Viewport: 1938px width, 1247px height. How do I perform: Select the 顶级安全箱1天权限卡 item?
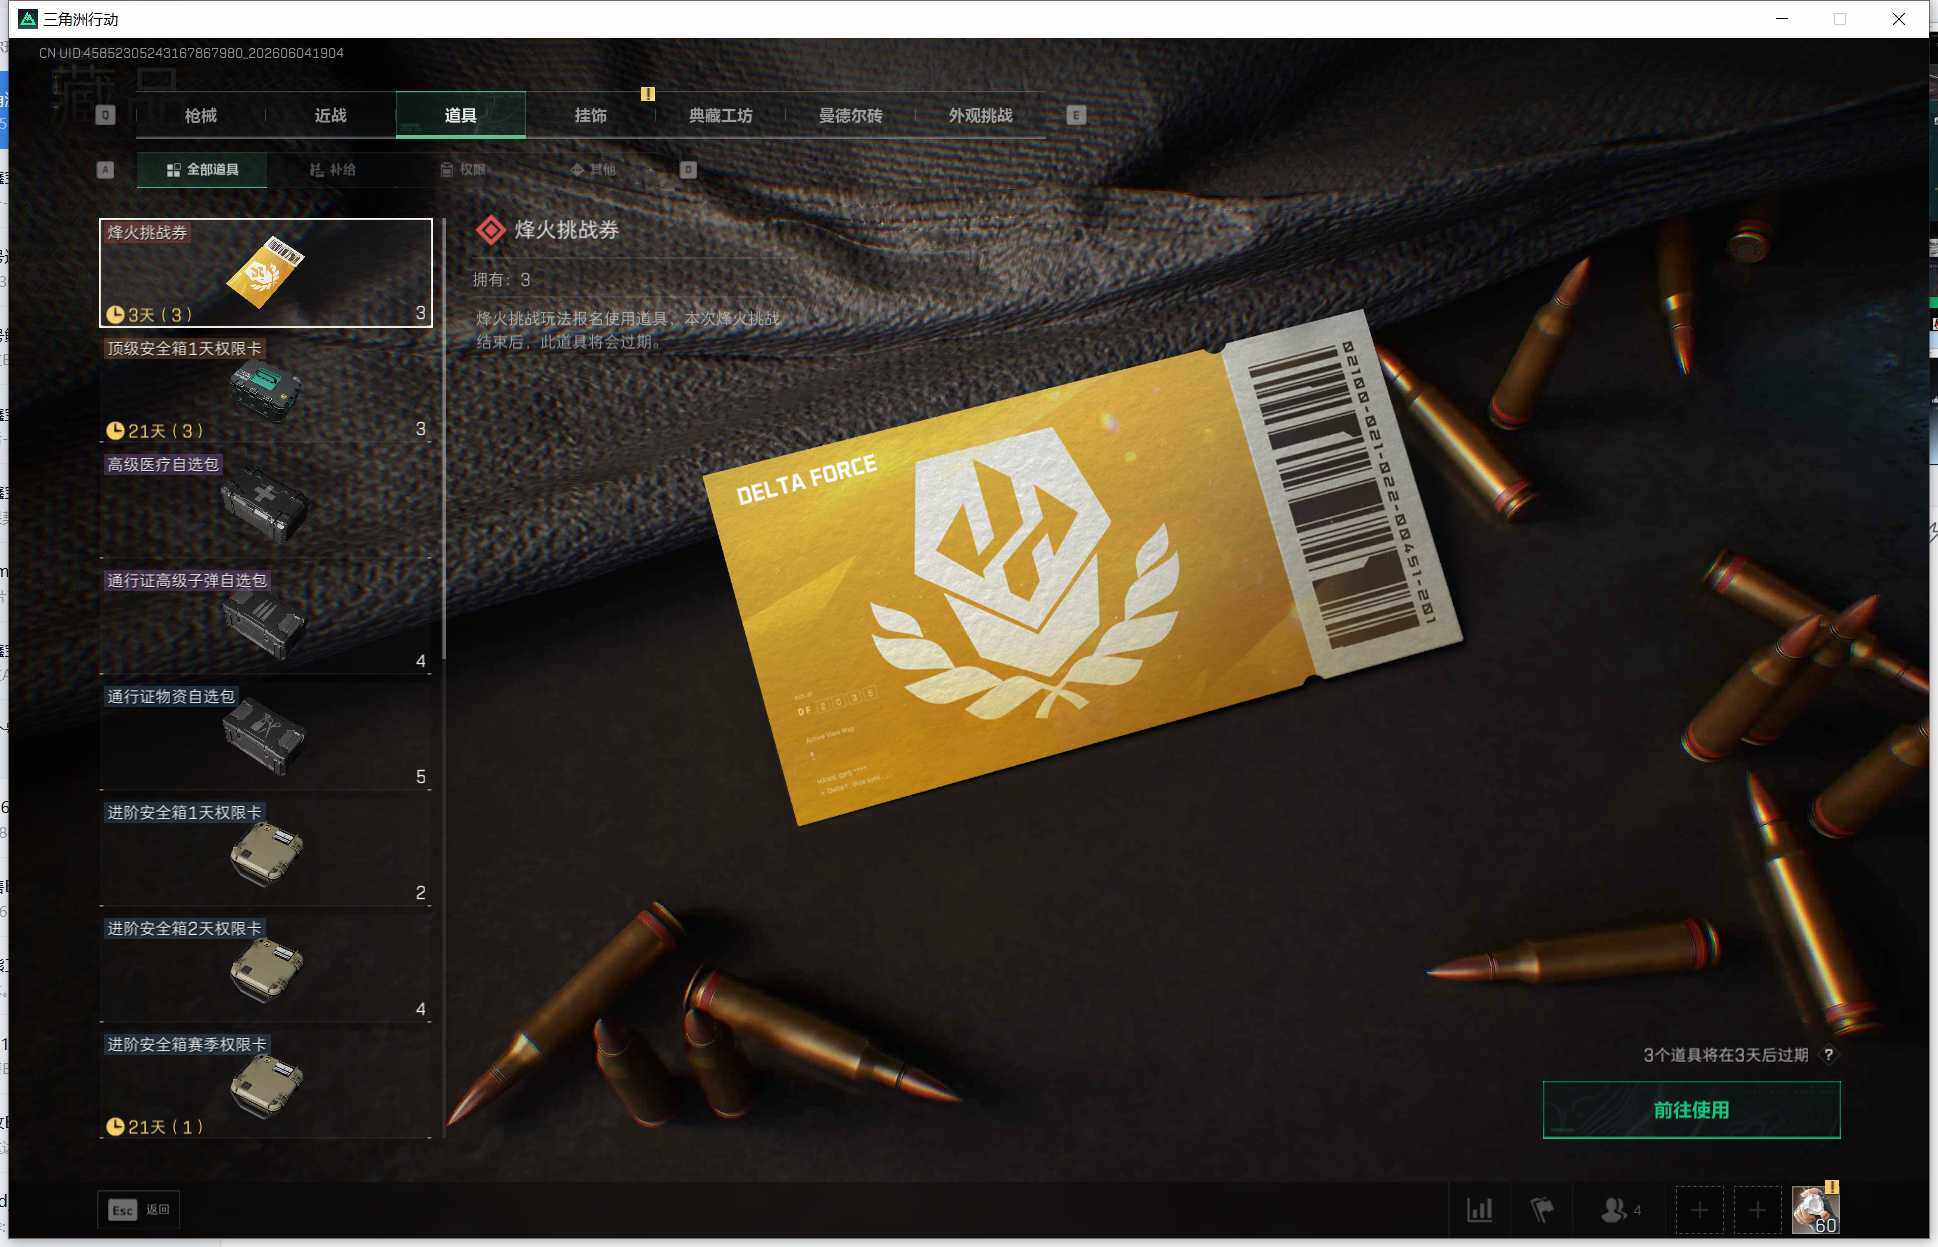pos(266,389)
